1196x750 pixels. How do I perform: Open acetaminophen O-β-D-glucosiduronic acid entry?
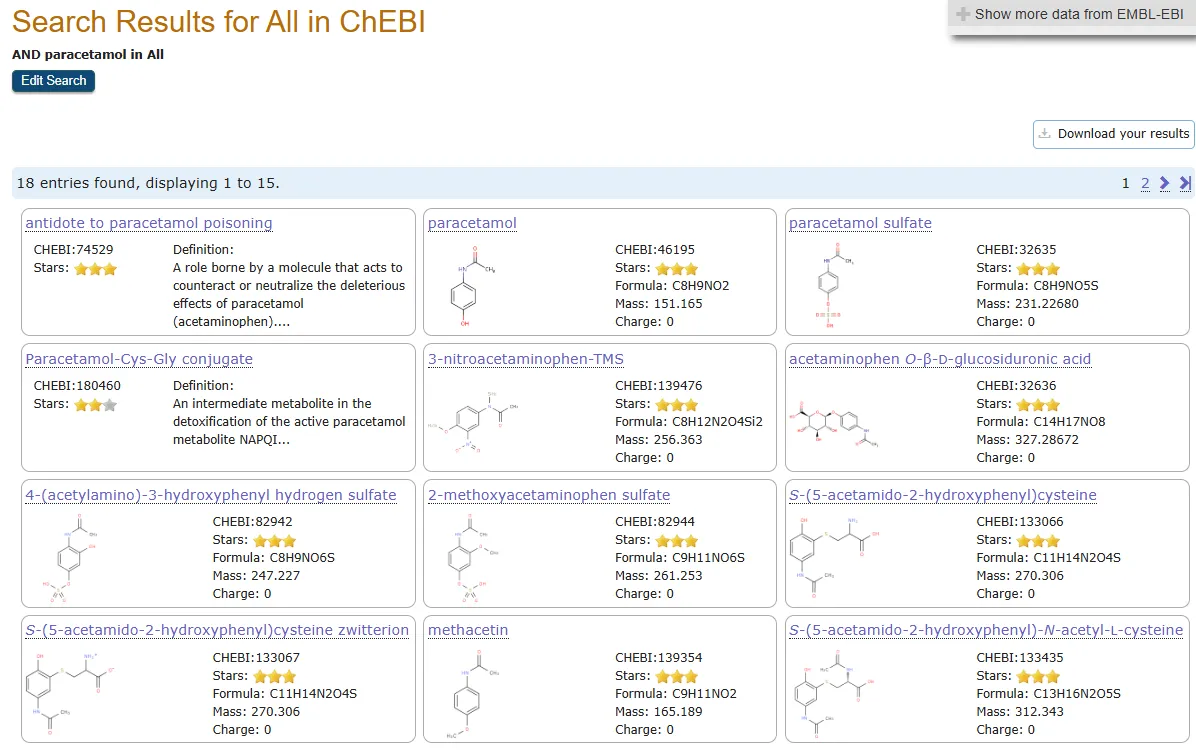click(940, 359)
